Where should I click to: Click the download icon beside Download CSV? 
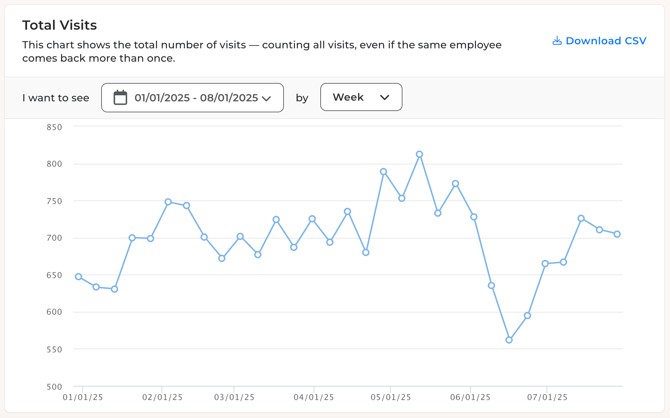click(557, 41)
